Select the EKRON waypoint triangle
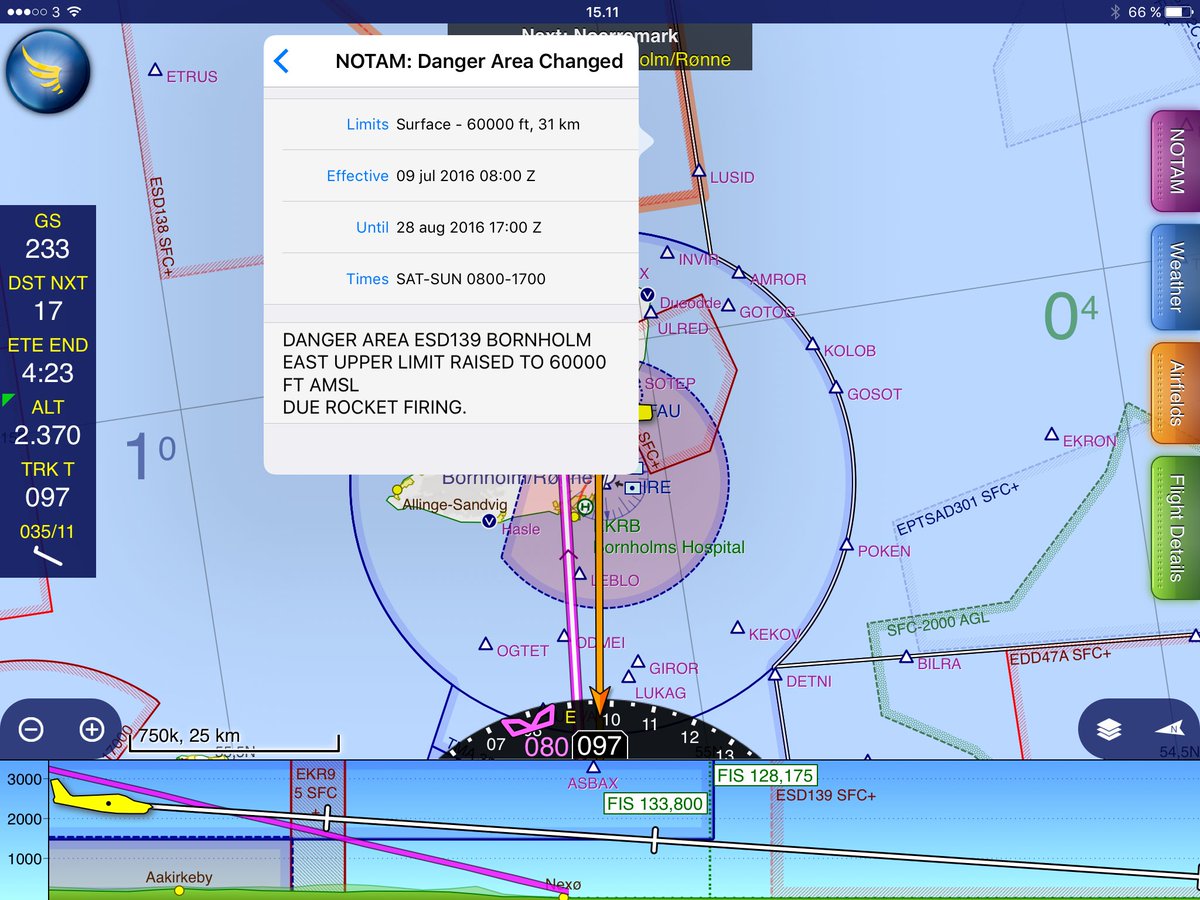 pyautogui.click(x=1051, y=434)
